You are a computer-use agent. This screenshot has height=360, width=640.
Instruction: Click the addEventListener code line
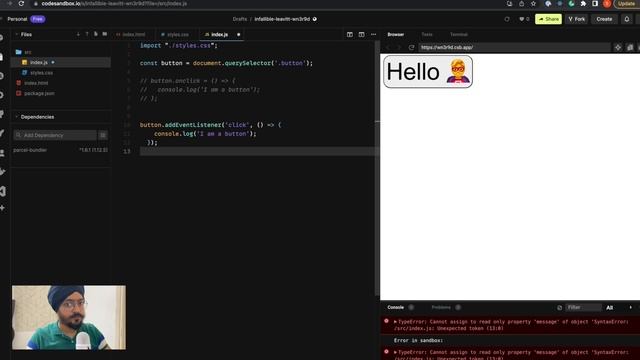(x=210, y=125)
